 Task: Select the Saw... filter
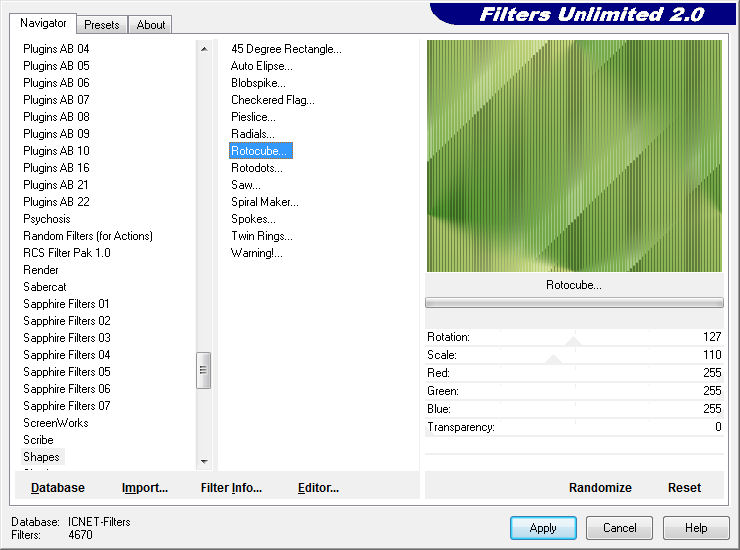click(245, 185)
